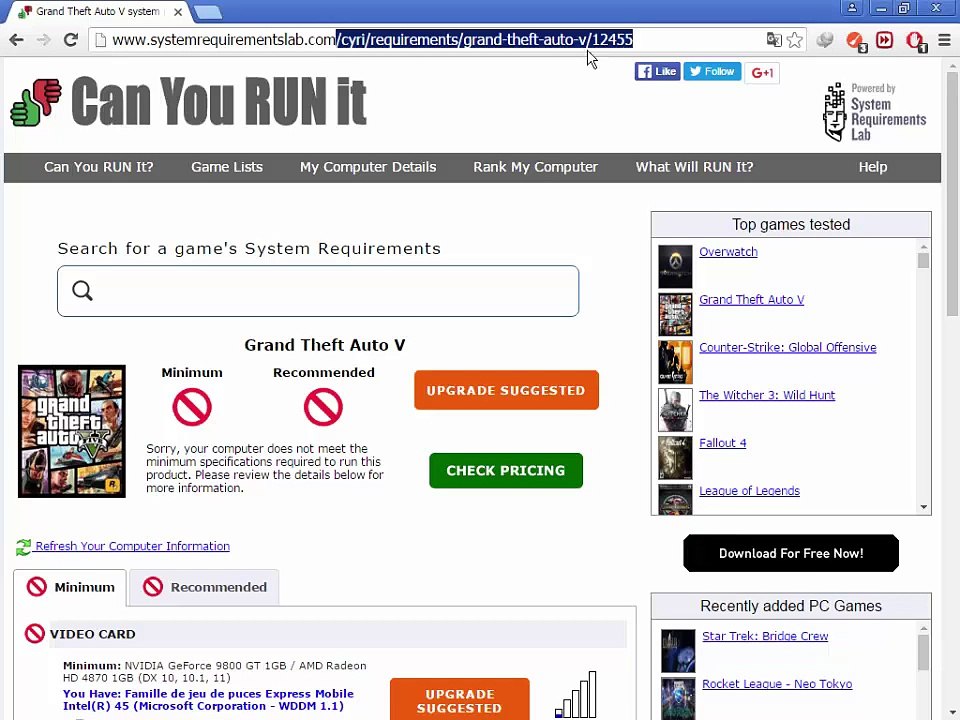Open The Witcher 3: Wild Hunt link
Viewport: 960px width, 720px height.
[x=767, y=396]
